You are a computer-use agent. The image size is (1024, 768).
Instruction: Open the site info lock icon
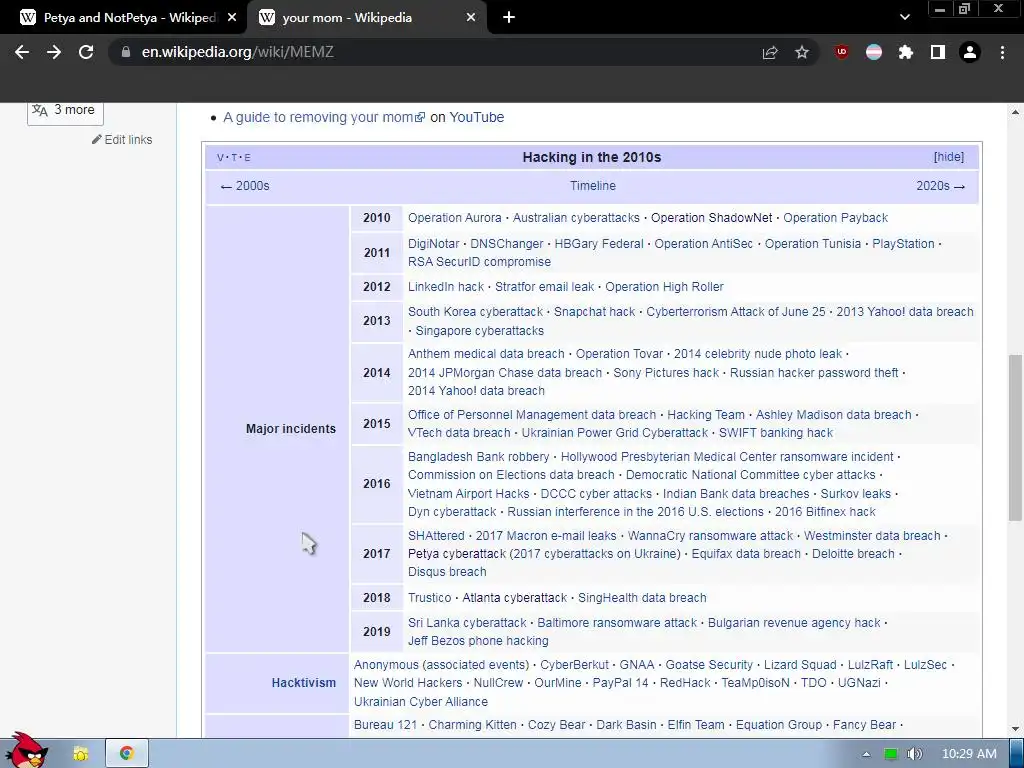click(x=126, y=52)
